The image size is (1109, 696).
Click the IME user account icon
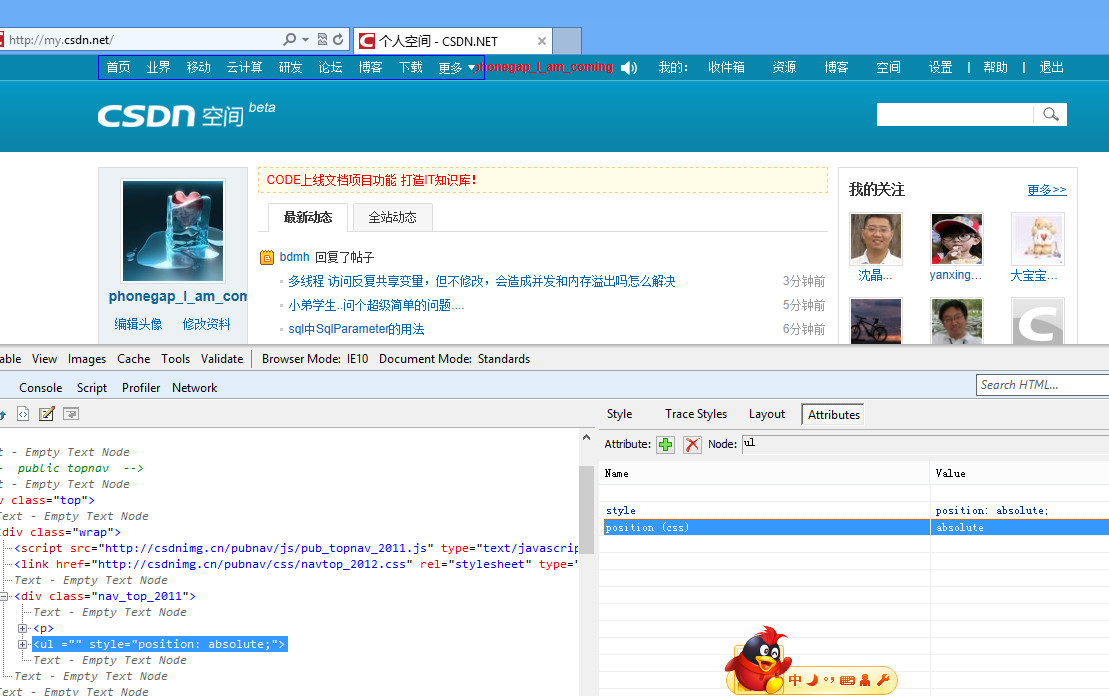865,680
